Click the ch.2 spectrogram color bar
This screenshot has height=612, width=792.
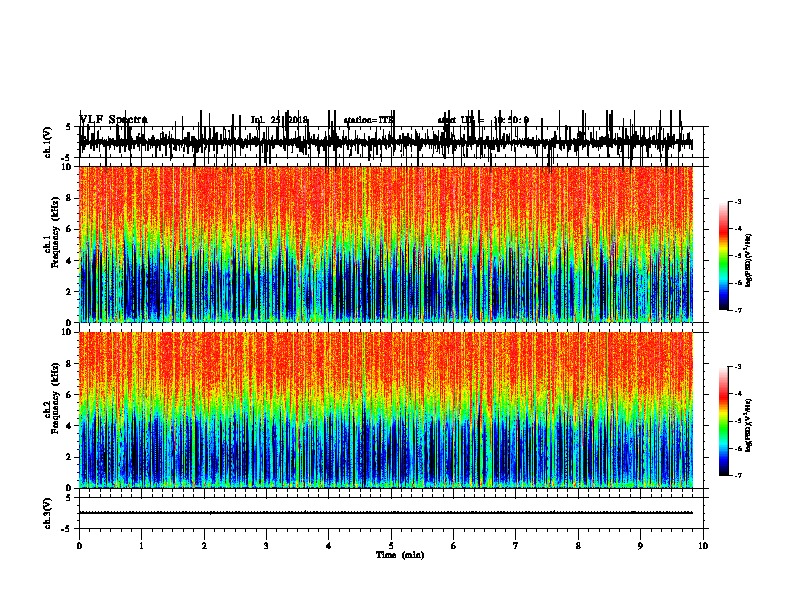(723, 421)
